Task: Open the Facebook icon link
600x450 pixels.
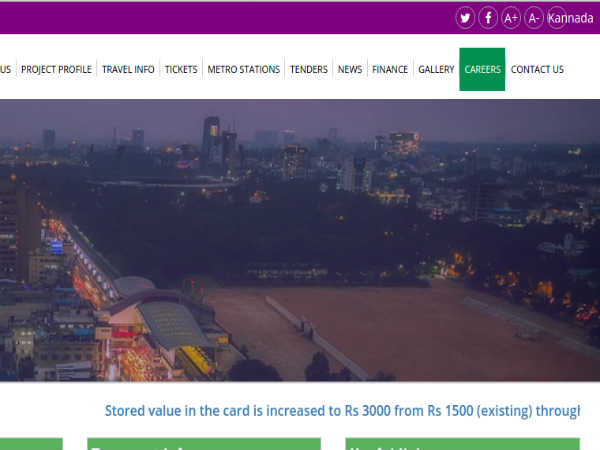Action: [488, 18]
